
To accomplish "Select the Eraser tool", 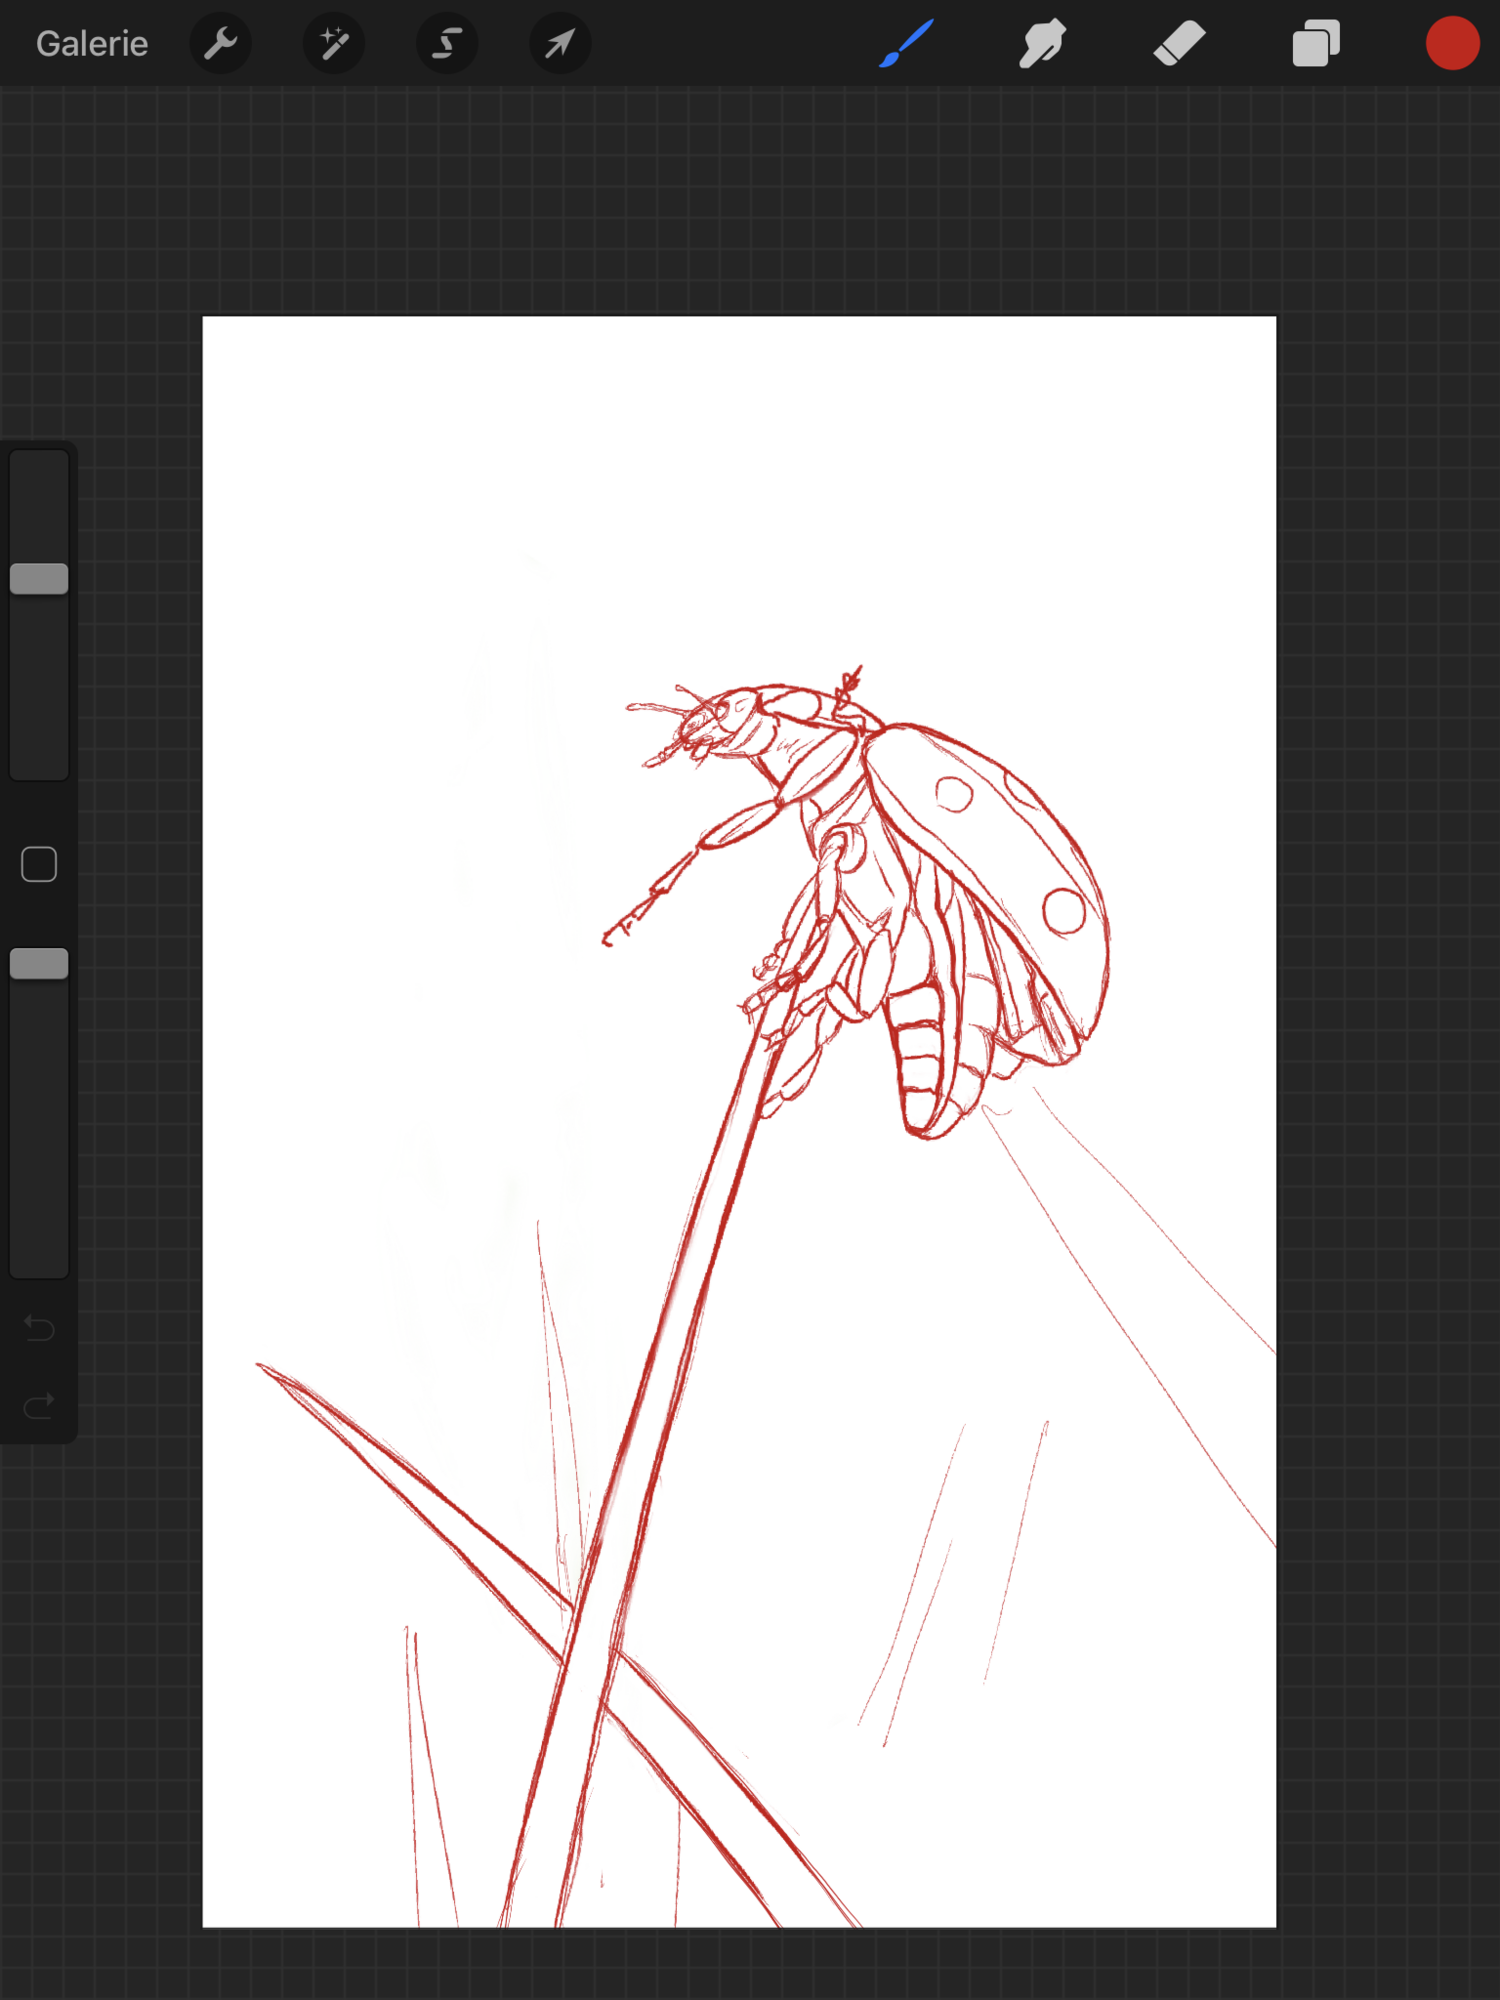I will (x=1179, y=44).
